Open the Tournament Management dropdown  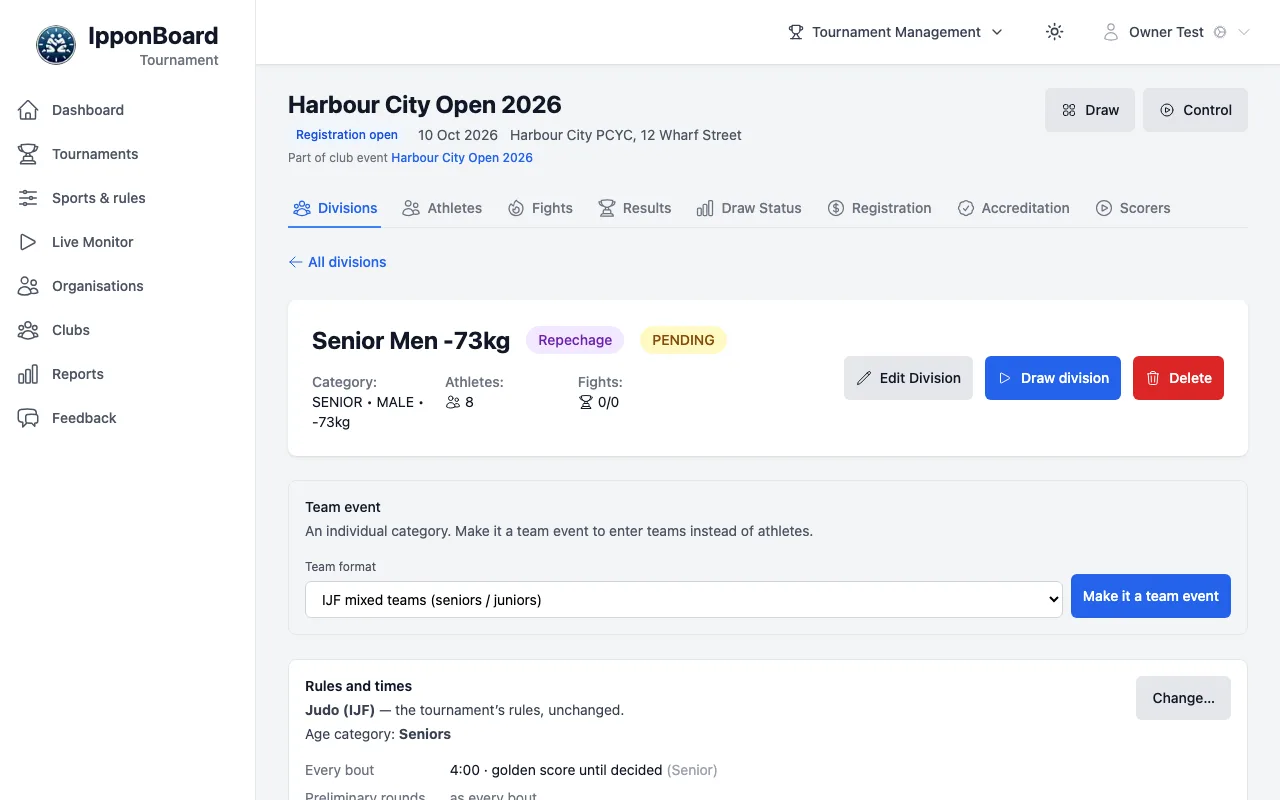point(896,32)
